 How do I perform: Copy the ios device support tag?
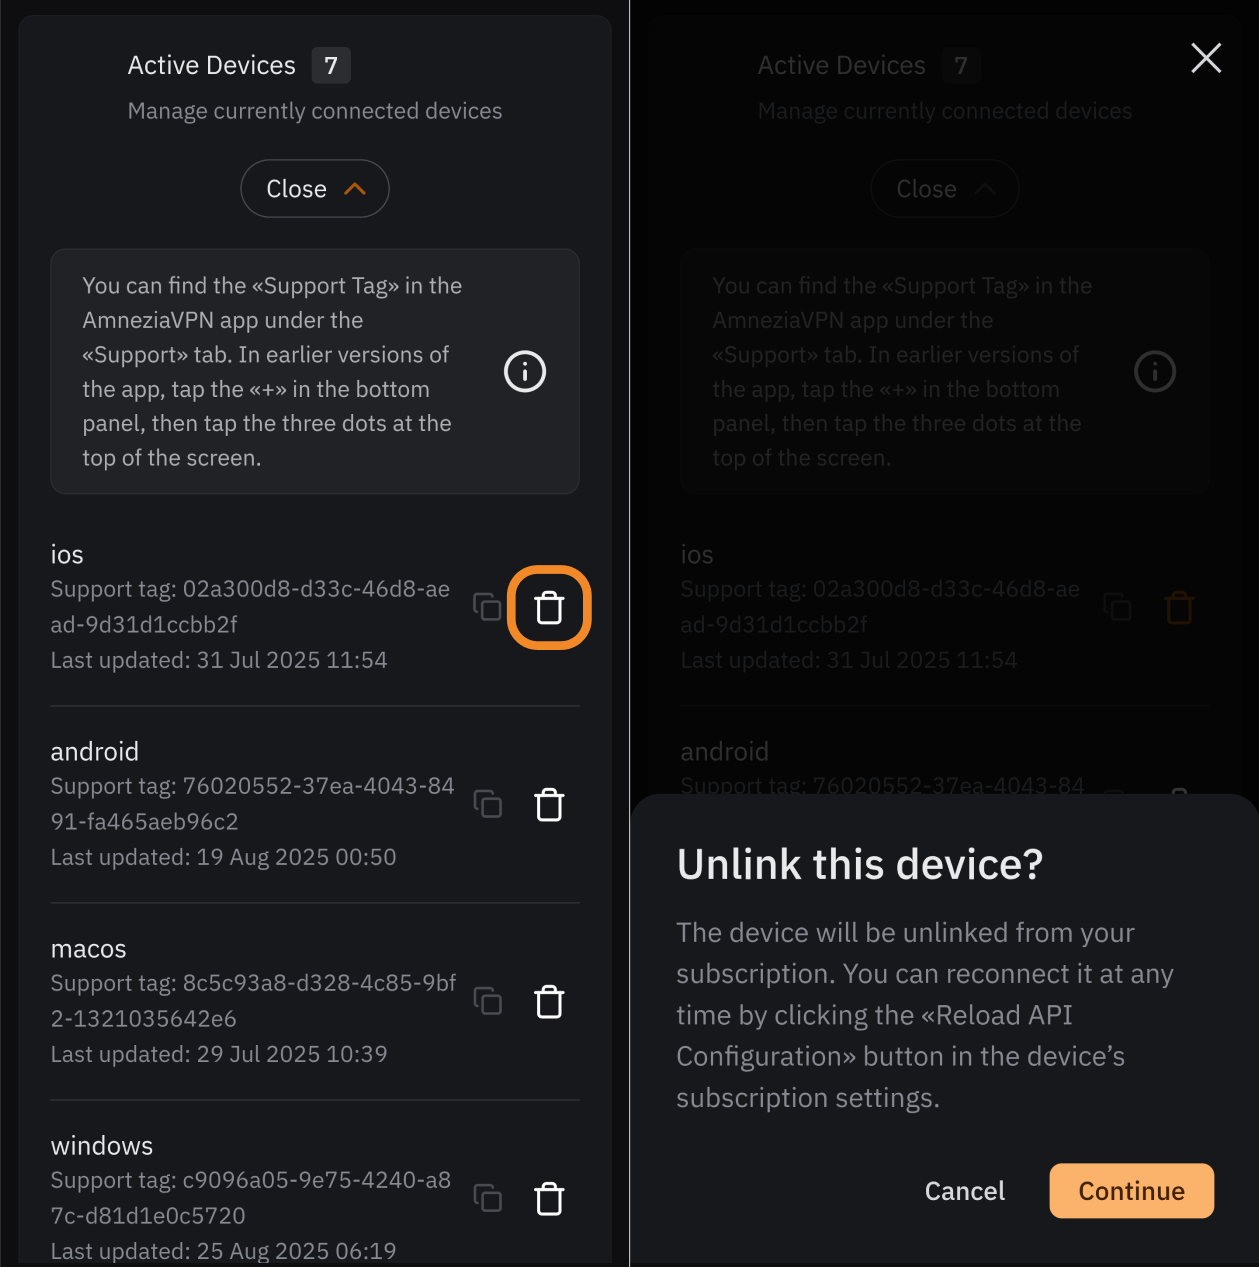487,606
